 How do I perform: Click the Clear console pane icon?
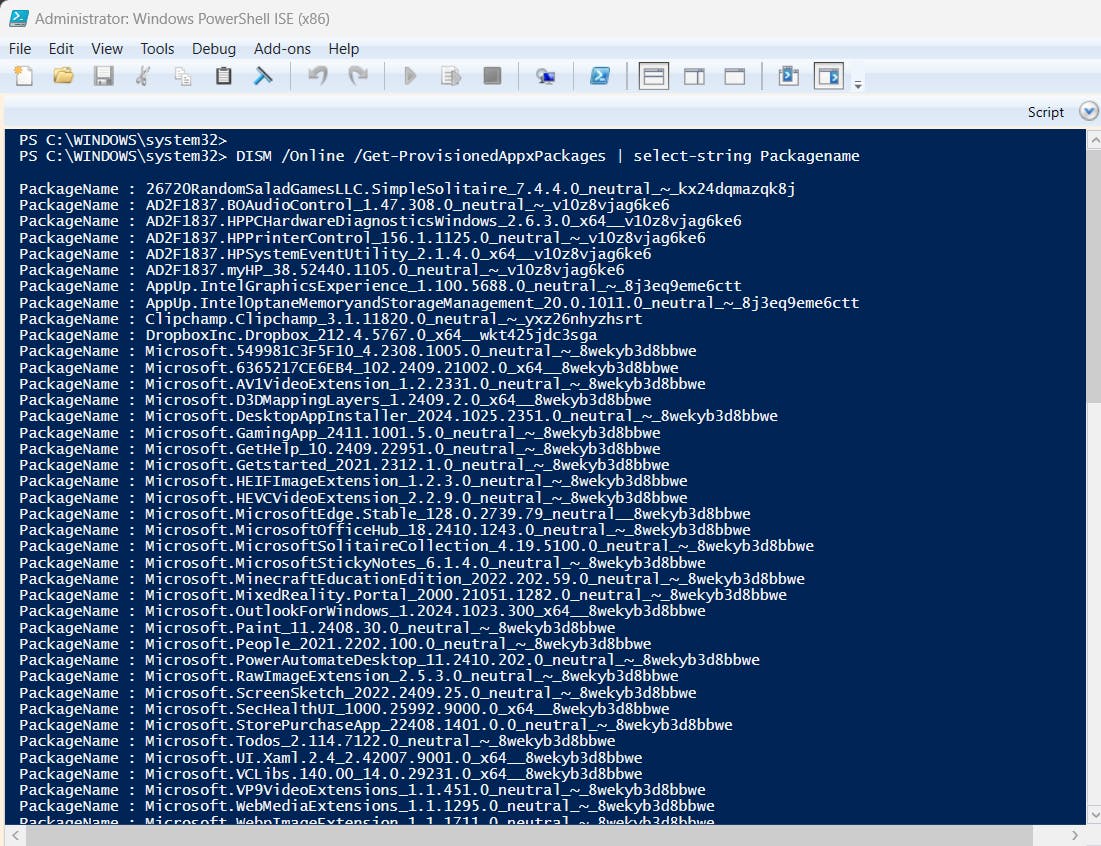coord(263,76)
